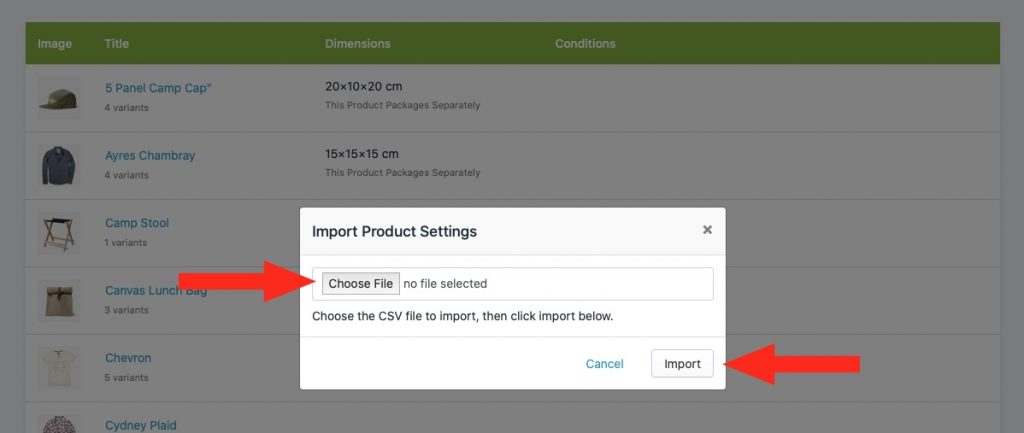Image resolution: width=1024 pixels, height=433 pixels.
Task: Click the chambray shirt thumbnail
Action: pos(58,166)
